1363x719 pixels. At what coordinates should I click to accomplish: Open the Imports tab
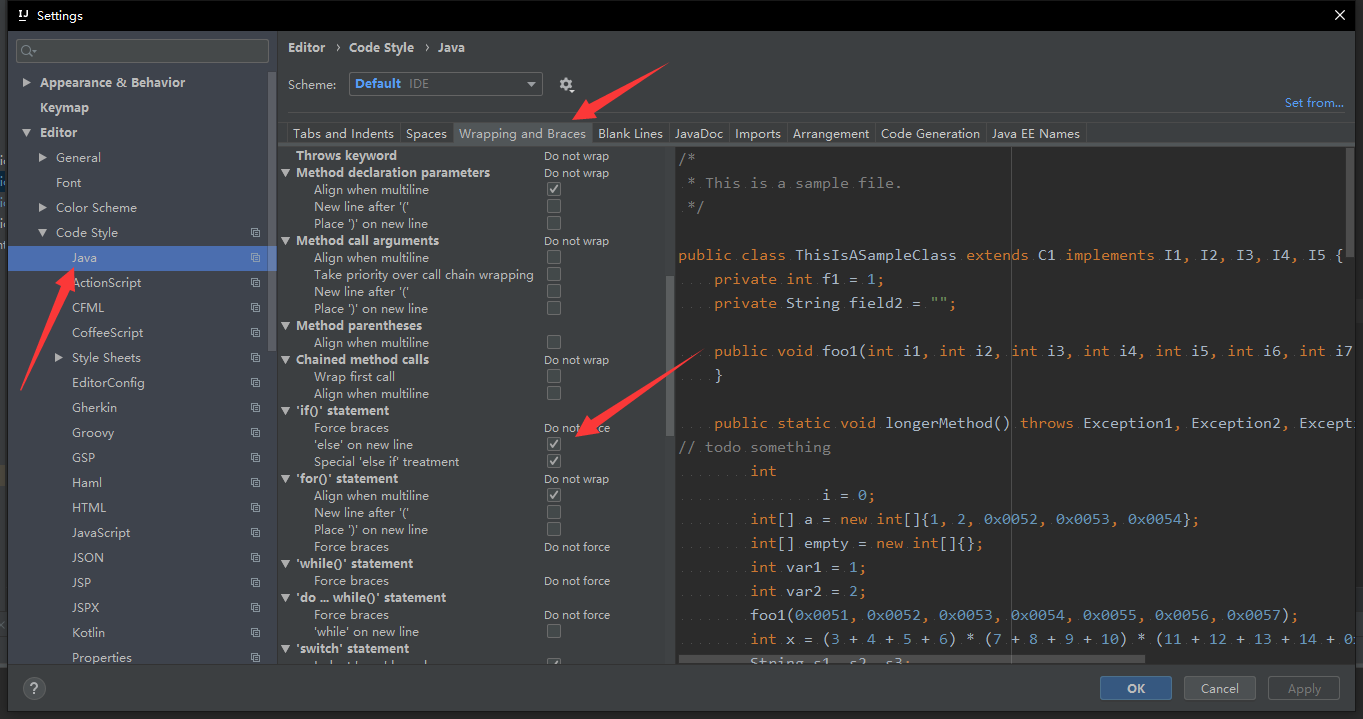[758, 133]
